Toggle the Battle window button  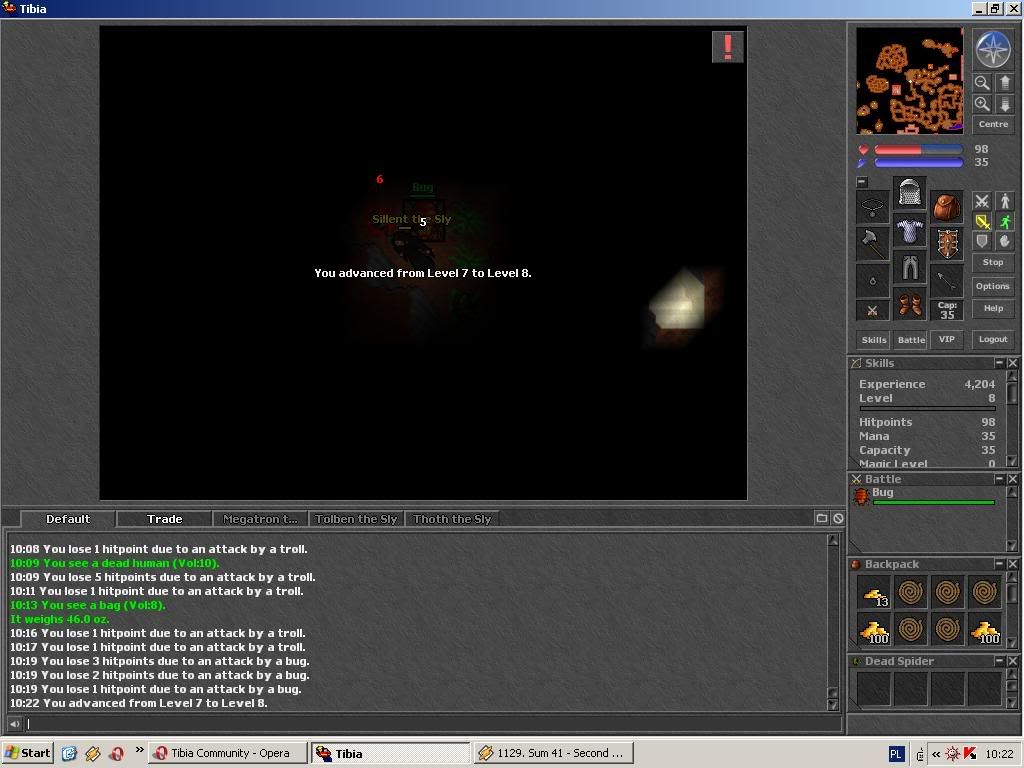910,340
